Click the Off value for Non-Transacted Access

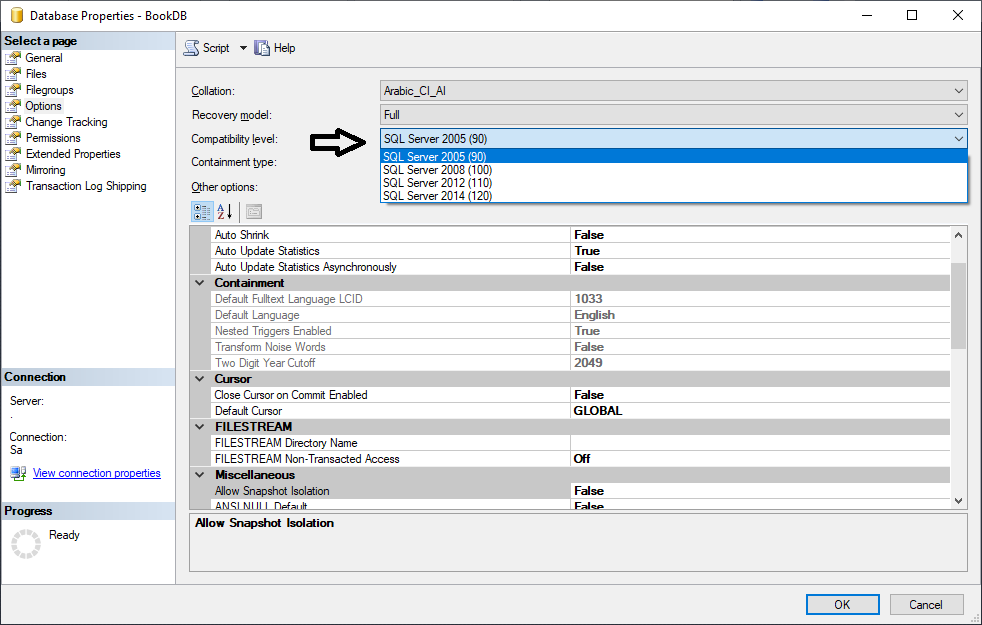(582, 459)
